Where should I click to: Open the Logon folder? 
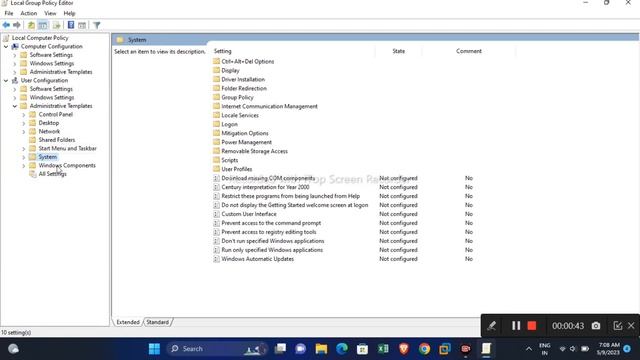coord(229,124)
